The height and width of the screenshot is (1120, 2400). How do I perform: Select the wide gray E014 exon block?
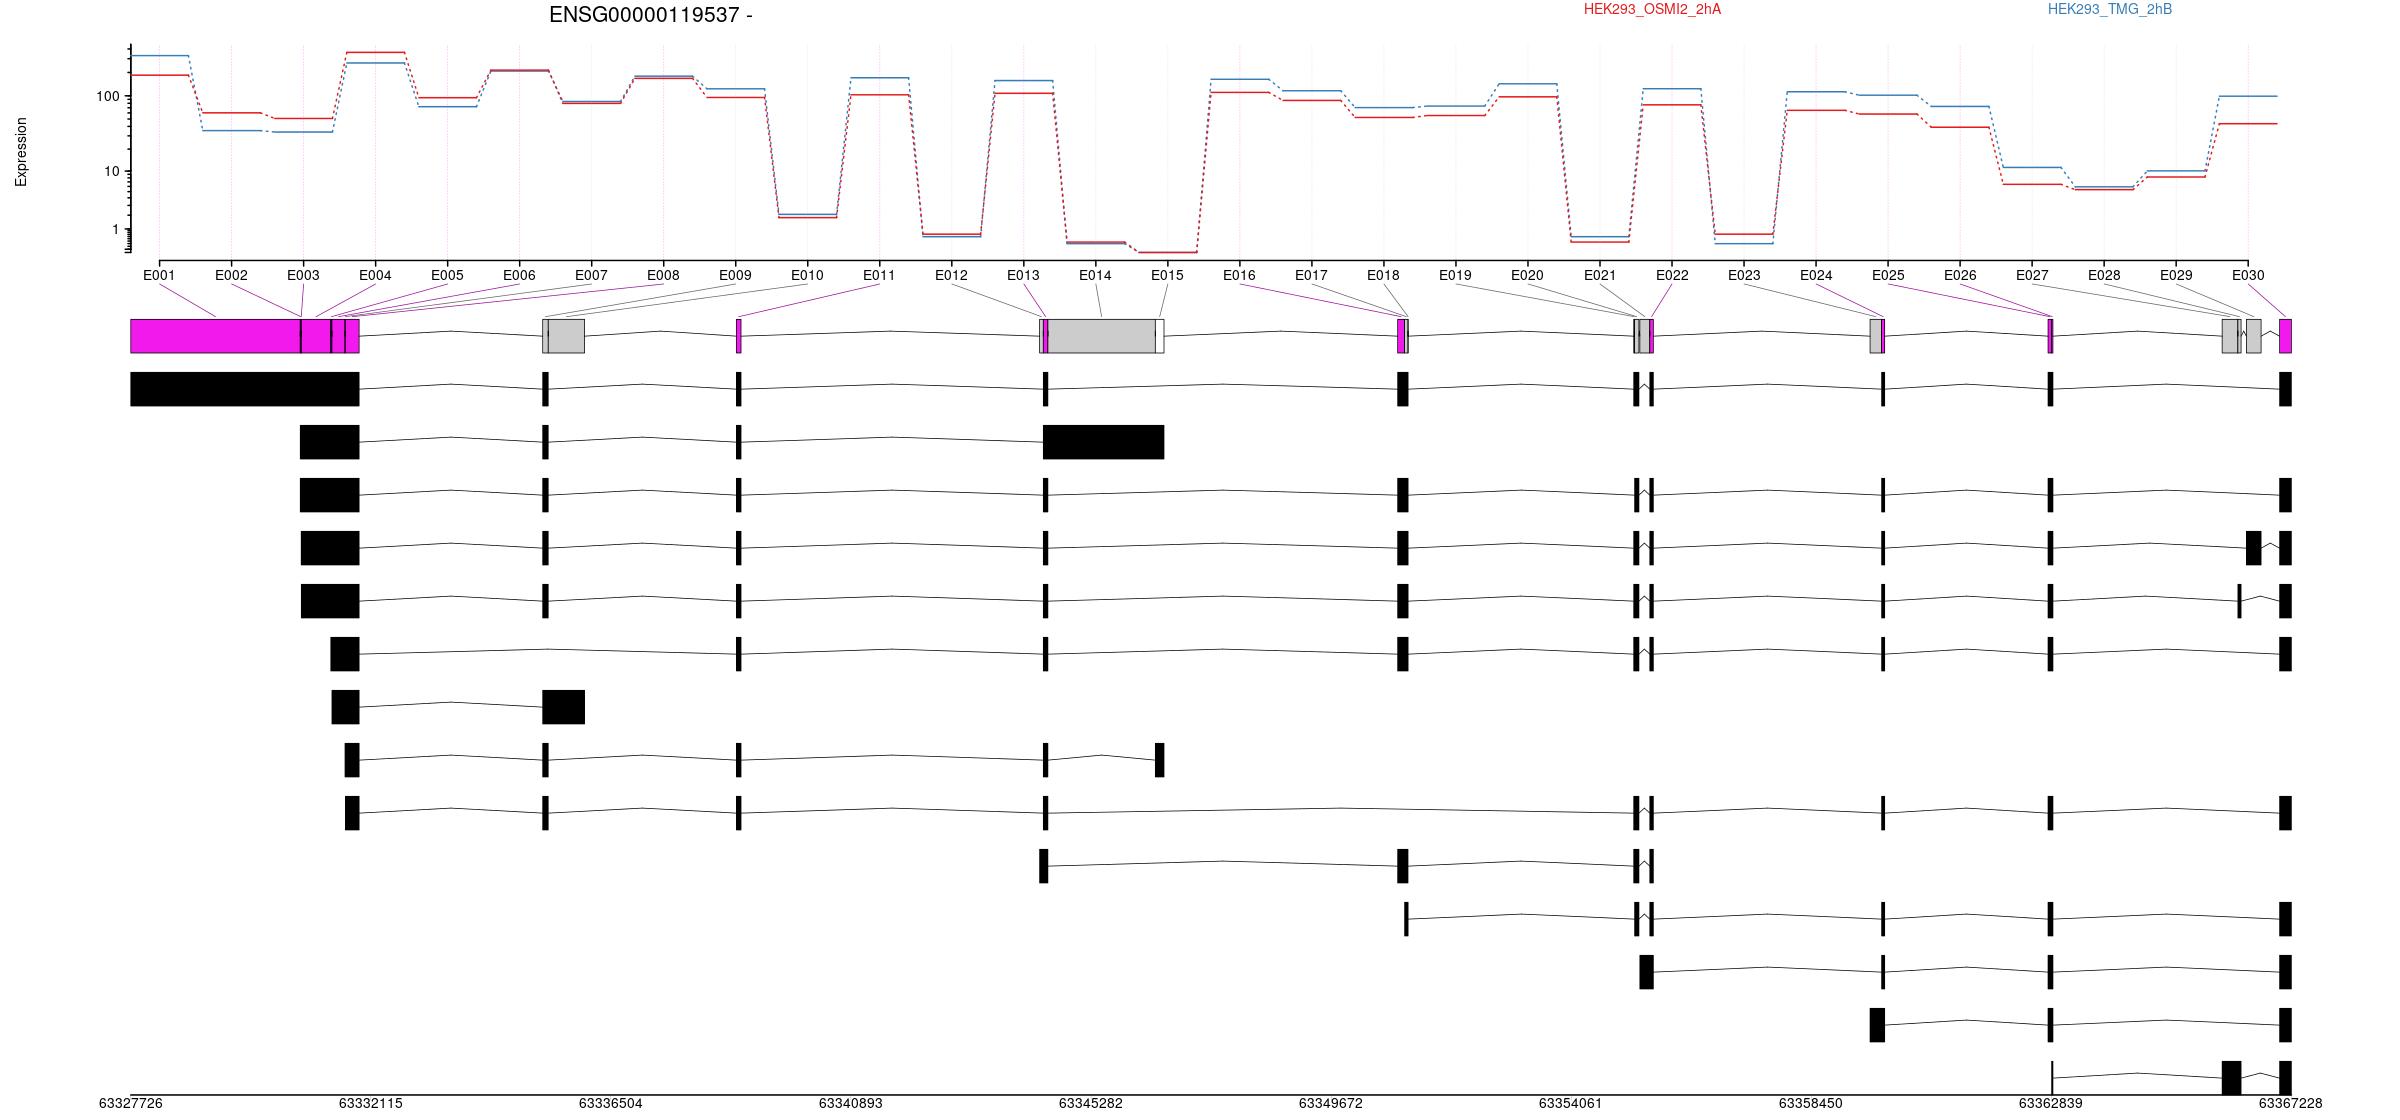(1101, 336)
